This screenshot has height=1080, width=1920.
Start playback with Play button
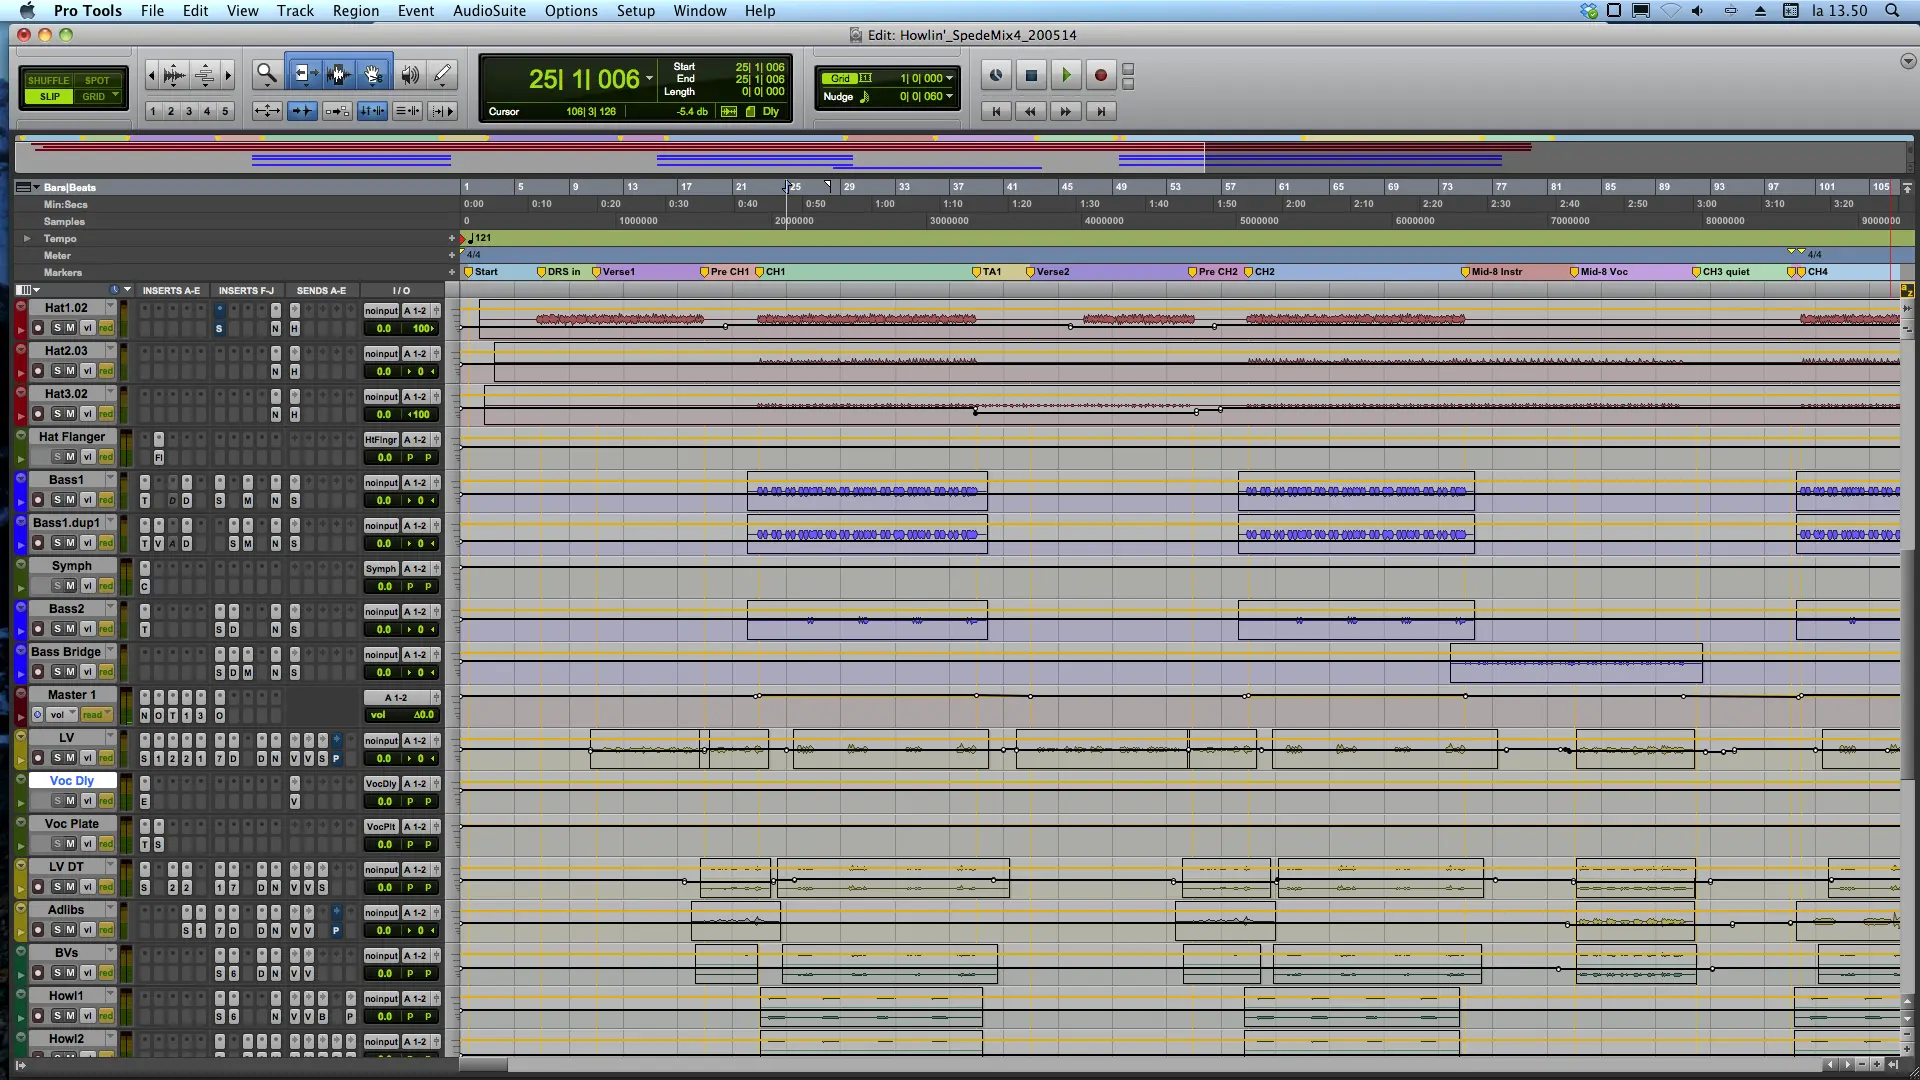(1066, 75)
